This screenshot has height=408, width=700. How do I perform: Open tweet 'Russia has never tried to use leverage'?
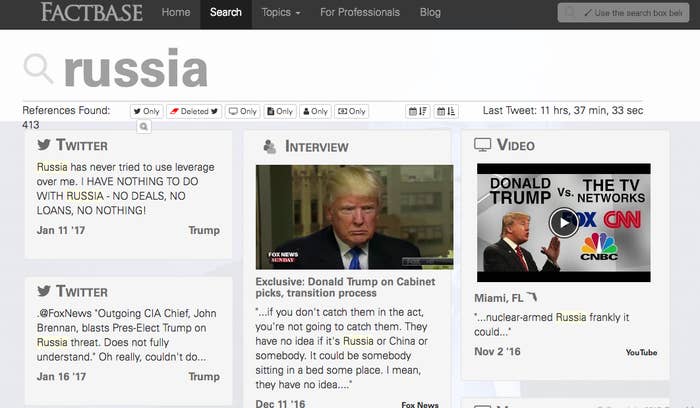point(125,188)
